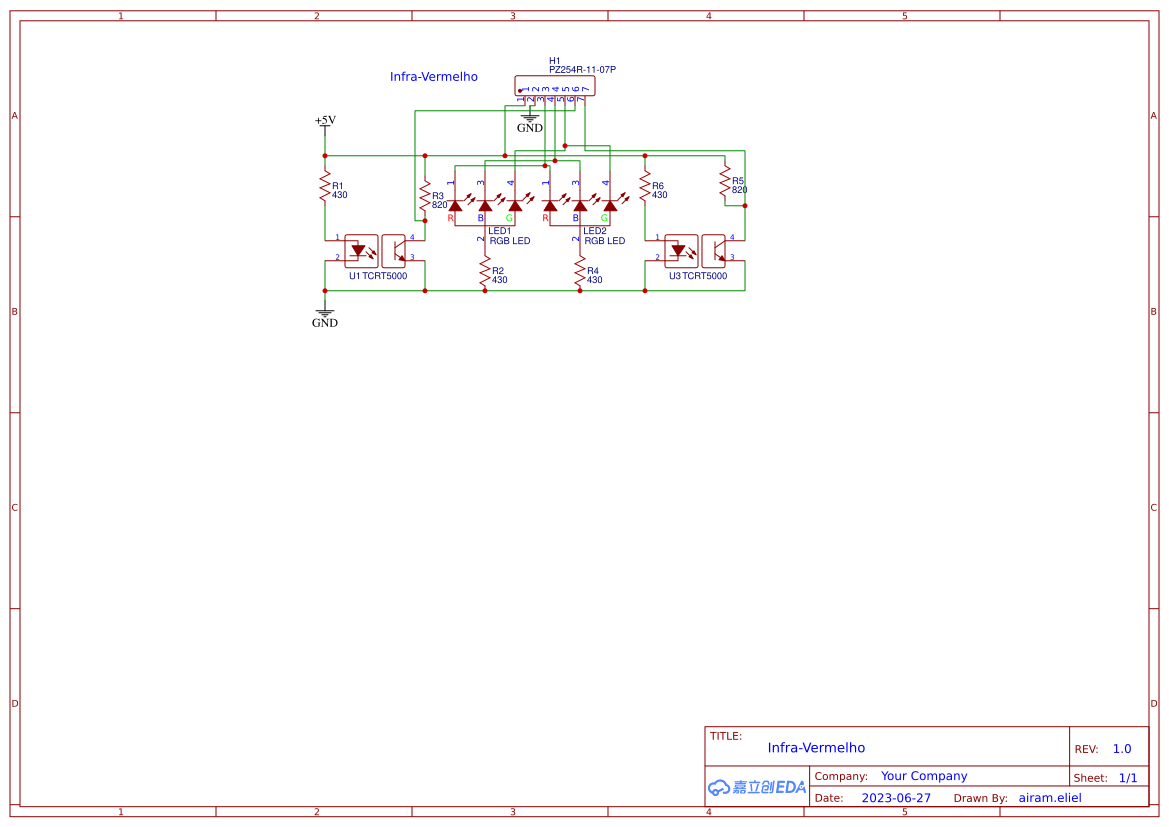1169x827 pixels.
Task: Select the H1 PZ254R-11-07P header symbol
Action: click(553, 86)
